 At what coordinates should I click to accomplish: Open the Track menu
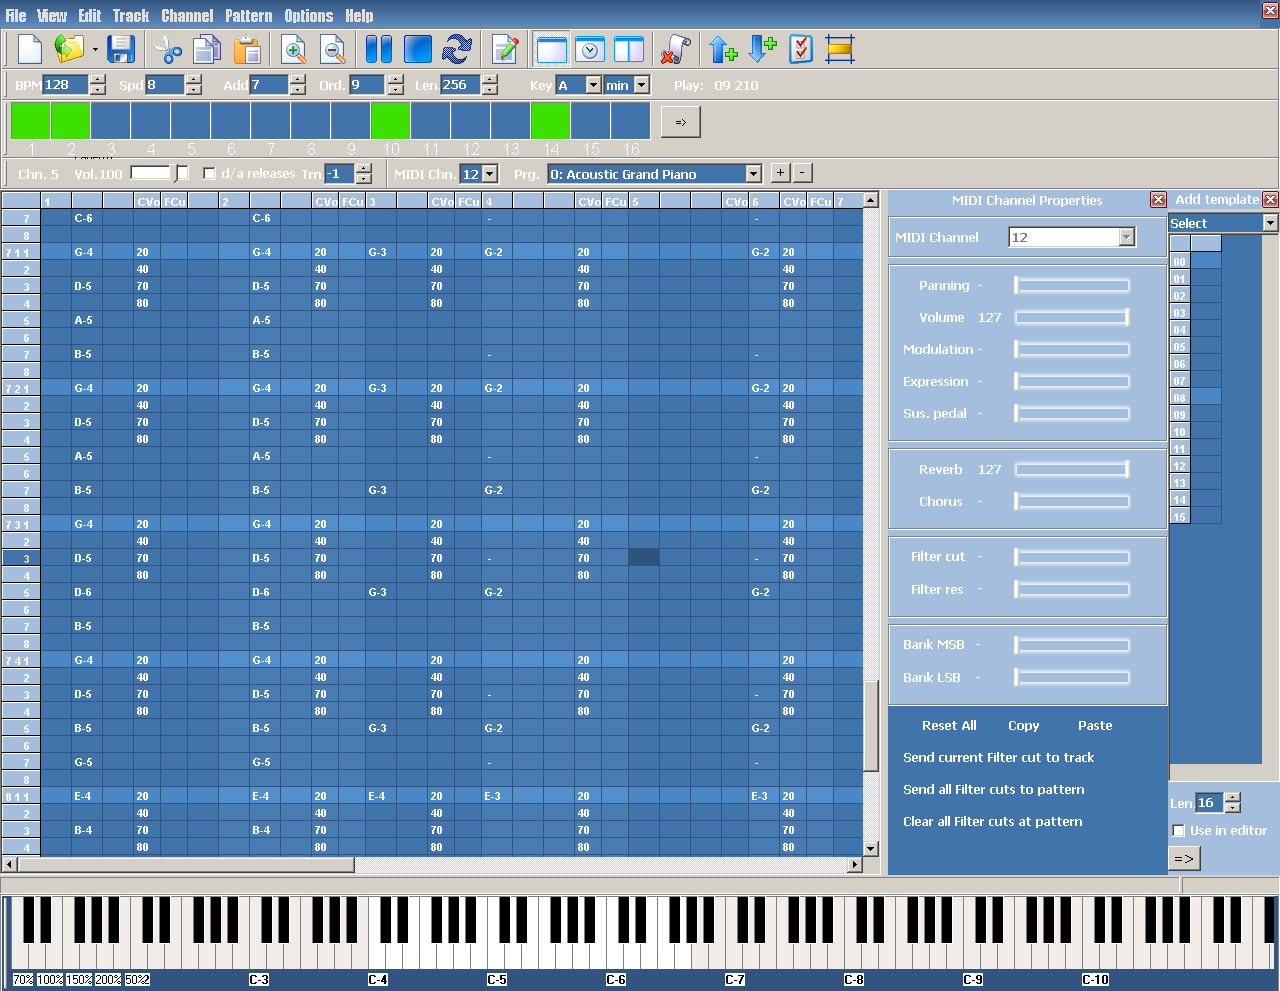[x=130, y=15]
